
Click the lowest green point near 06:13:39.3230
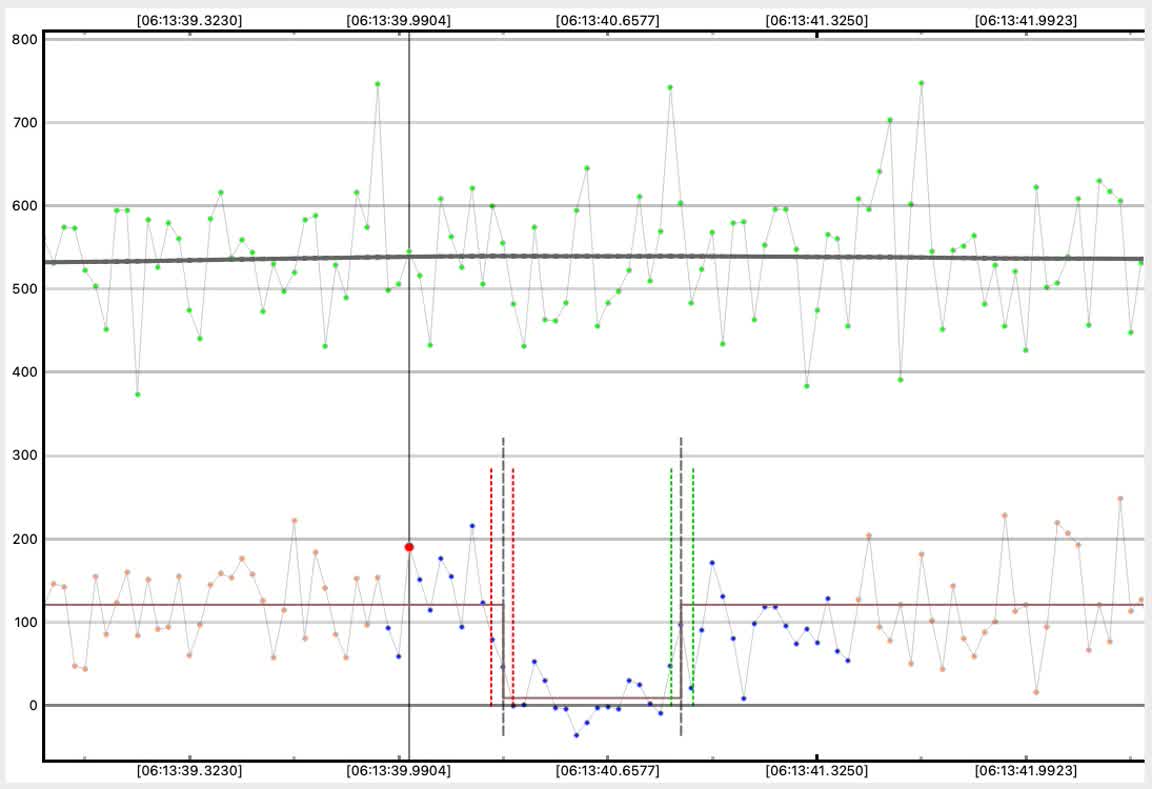point(137,394)
